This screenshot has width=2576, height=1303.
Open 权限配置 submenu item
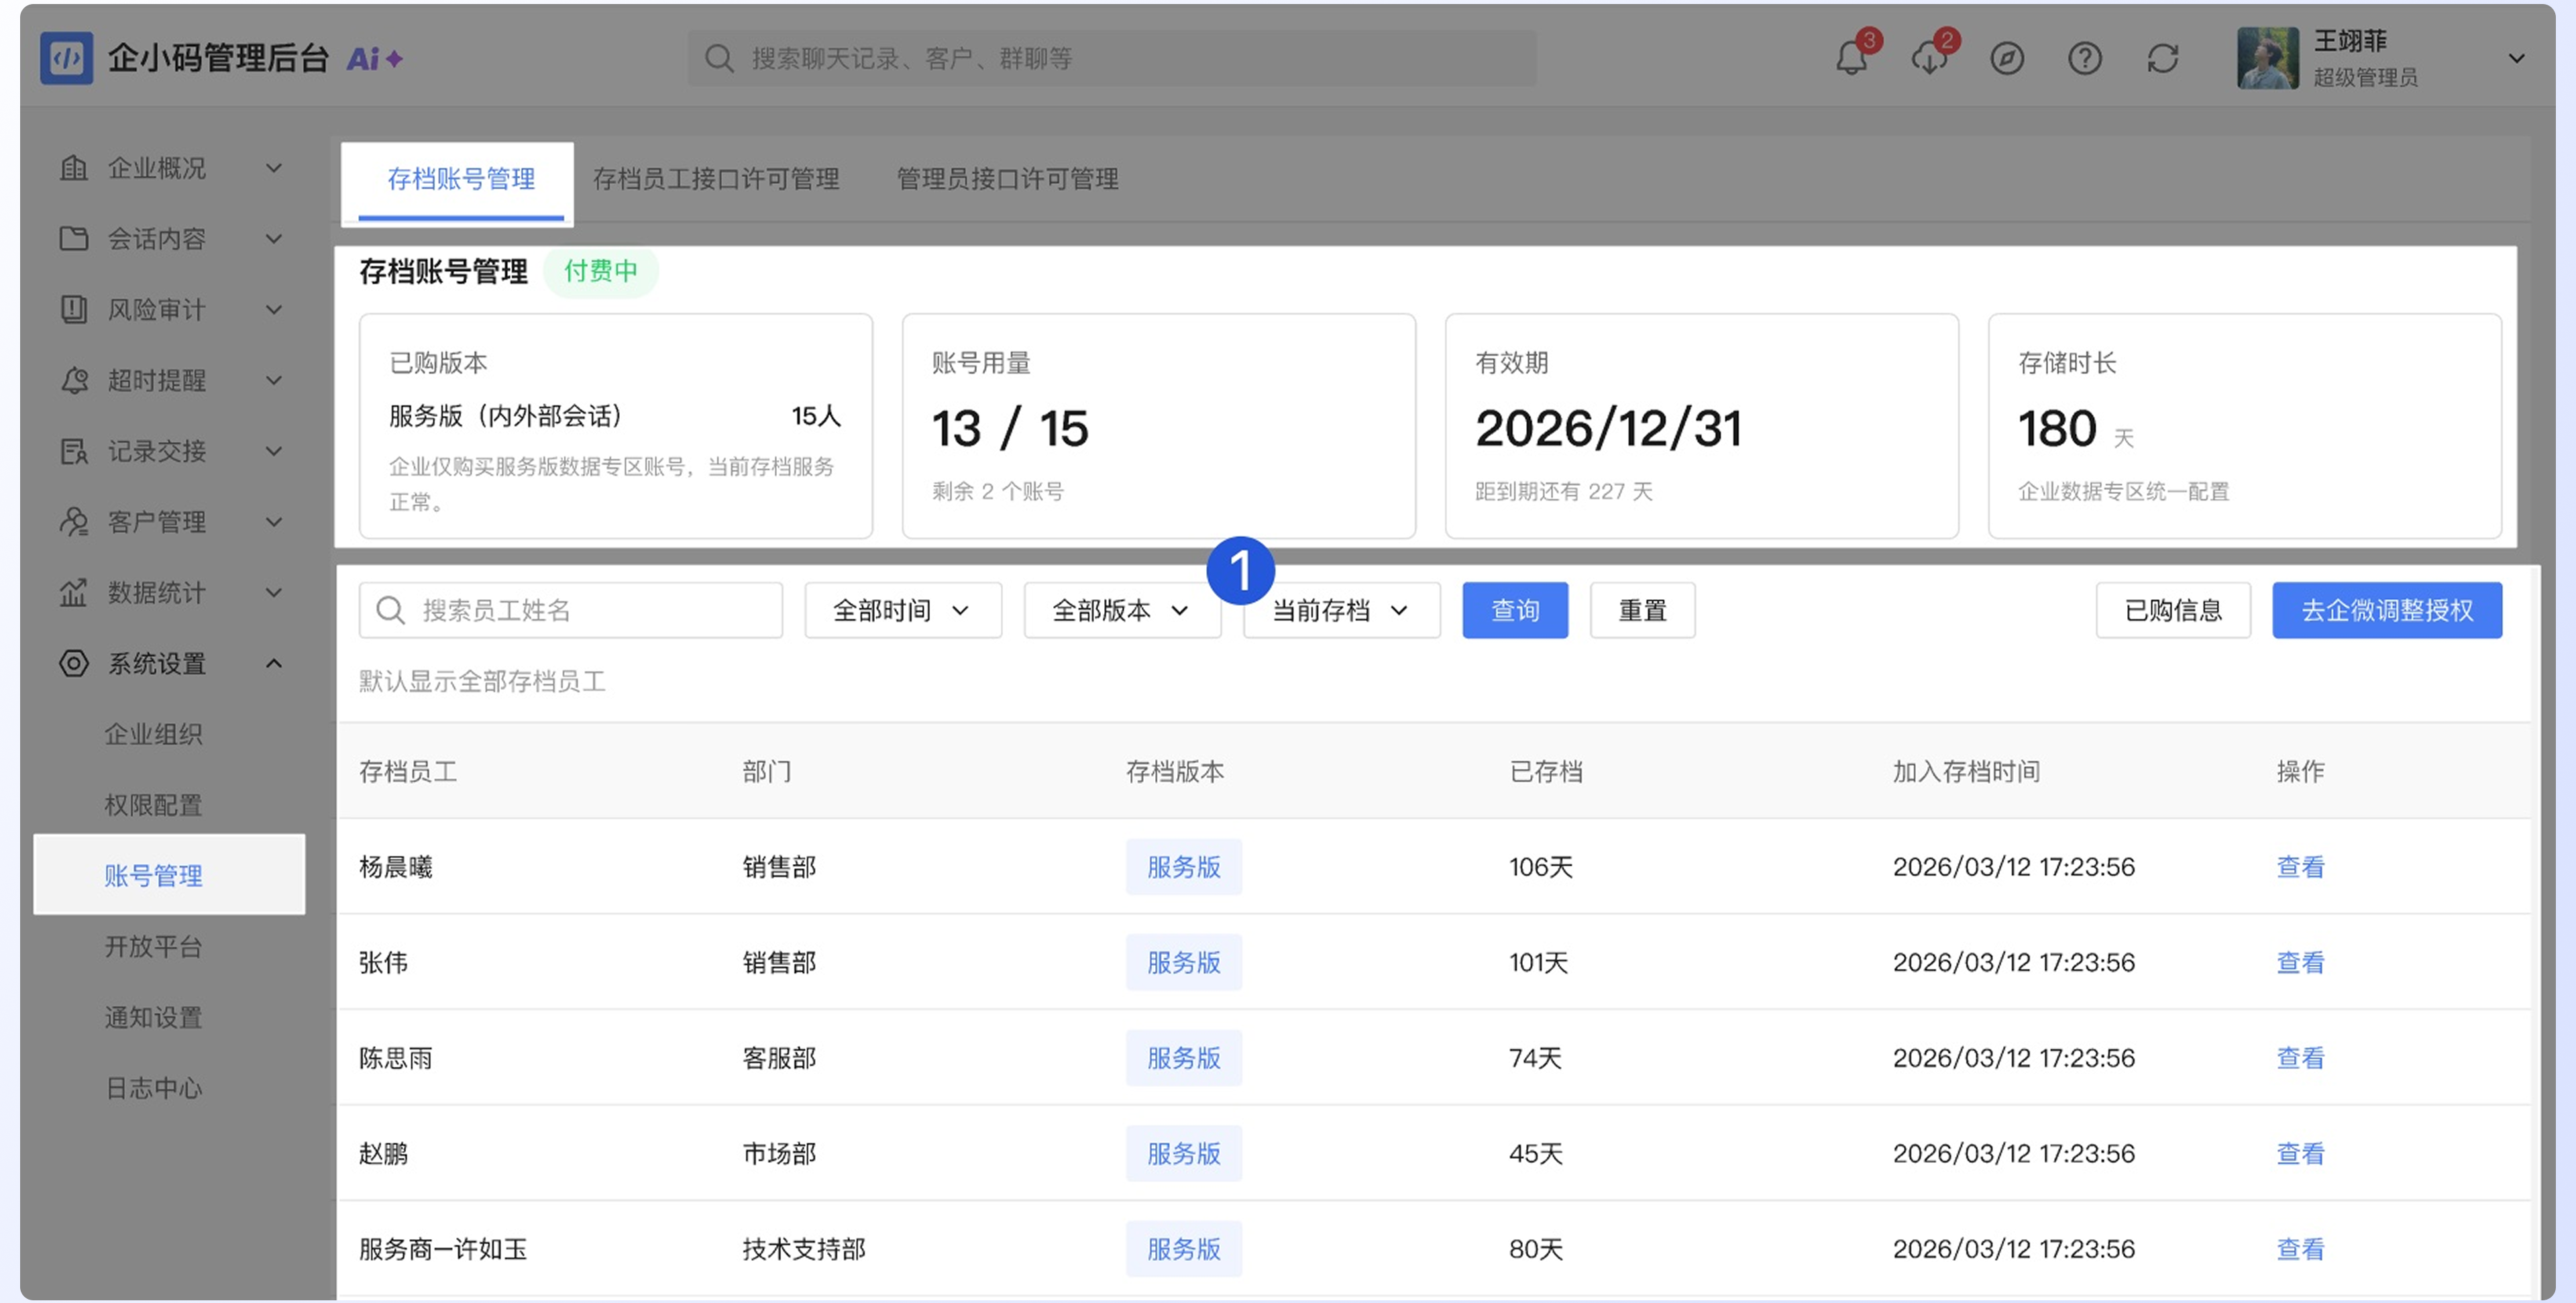(x=153, y=805)
